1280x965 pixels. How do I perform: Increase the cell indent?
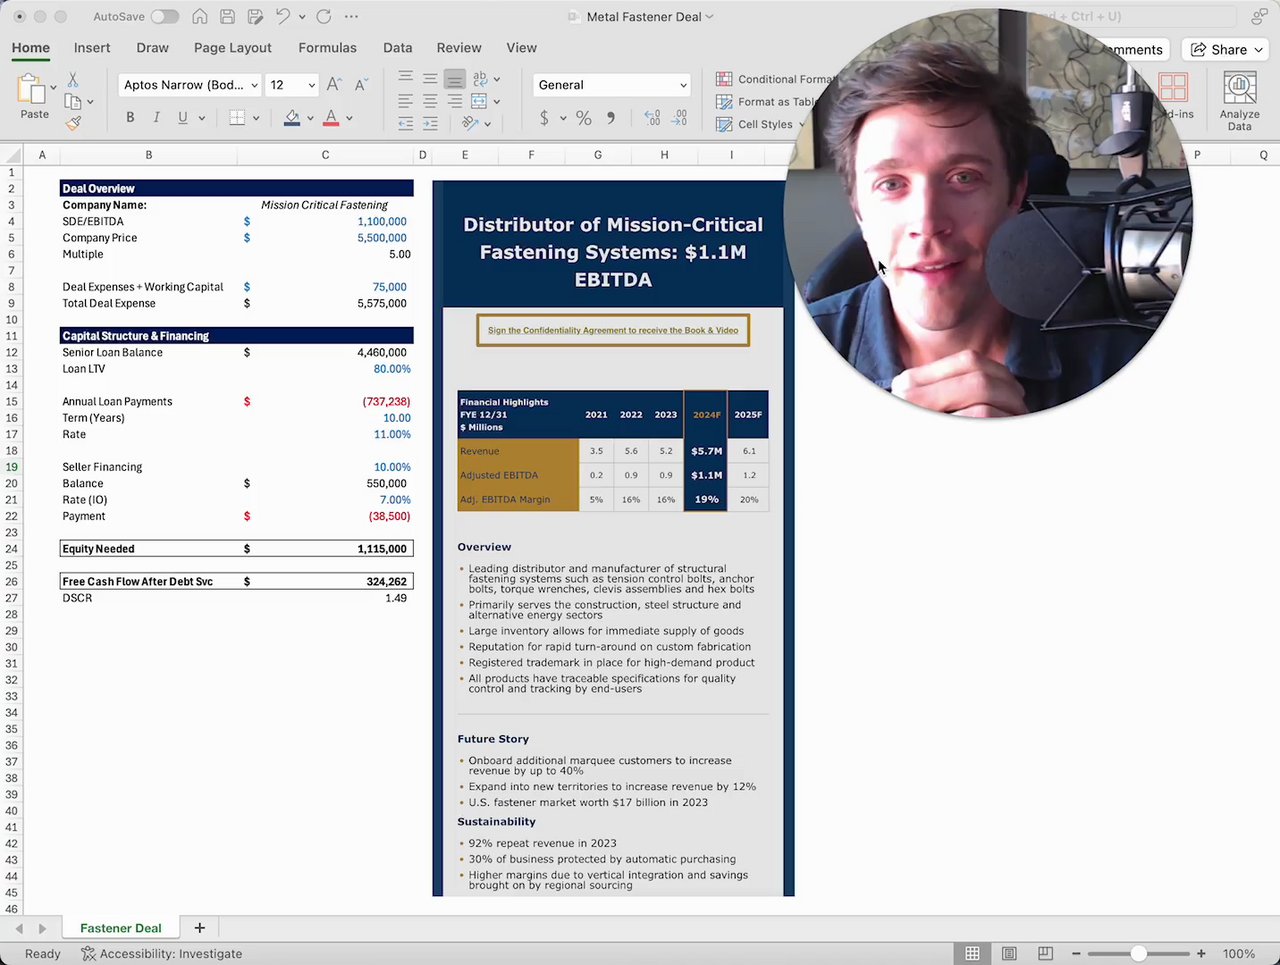click(430, 124)
